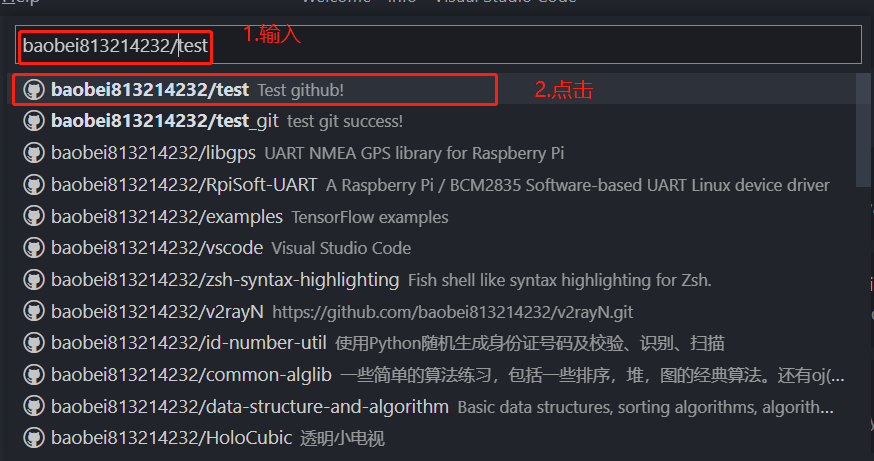Click 'test git success!' description text
The image size is (874, 461).
tap(345, 122)
